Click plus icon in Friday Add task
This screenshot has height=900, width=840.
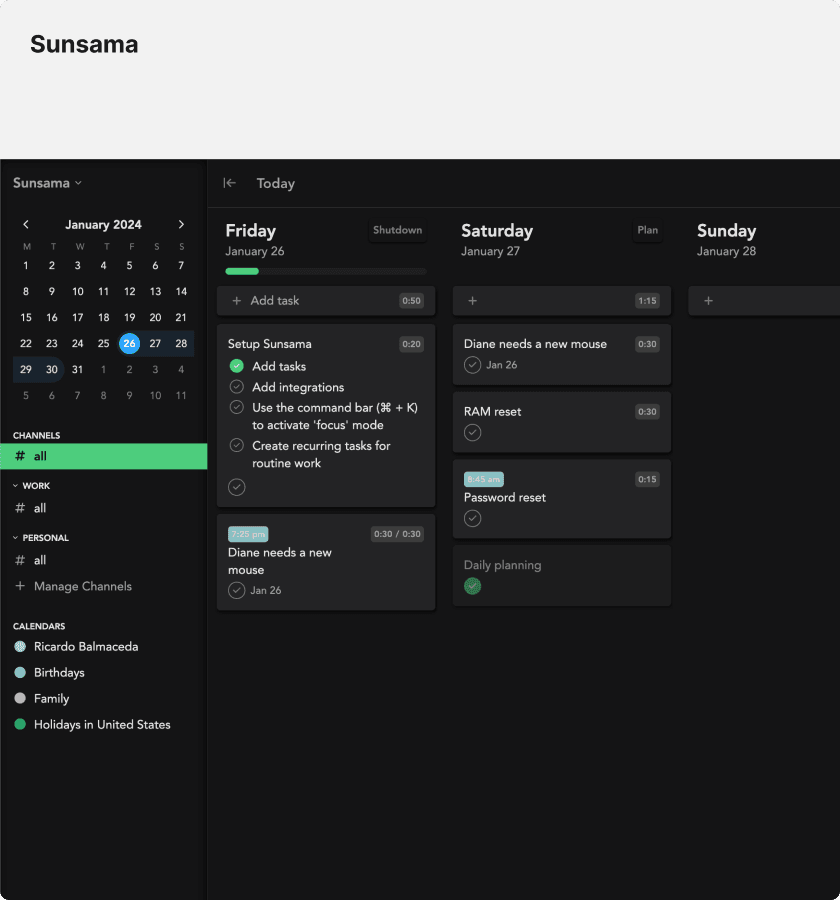pos(237,301)
